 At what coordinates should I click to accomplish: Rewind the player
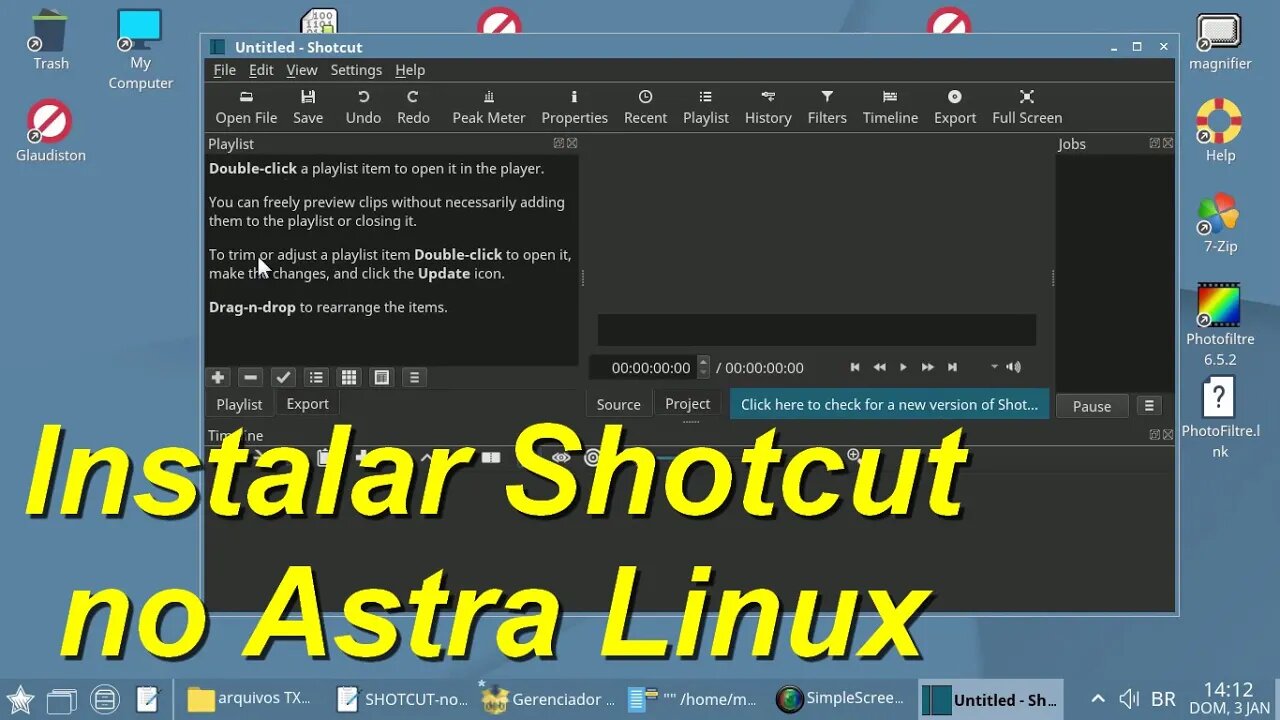click(x=879, y=367)
